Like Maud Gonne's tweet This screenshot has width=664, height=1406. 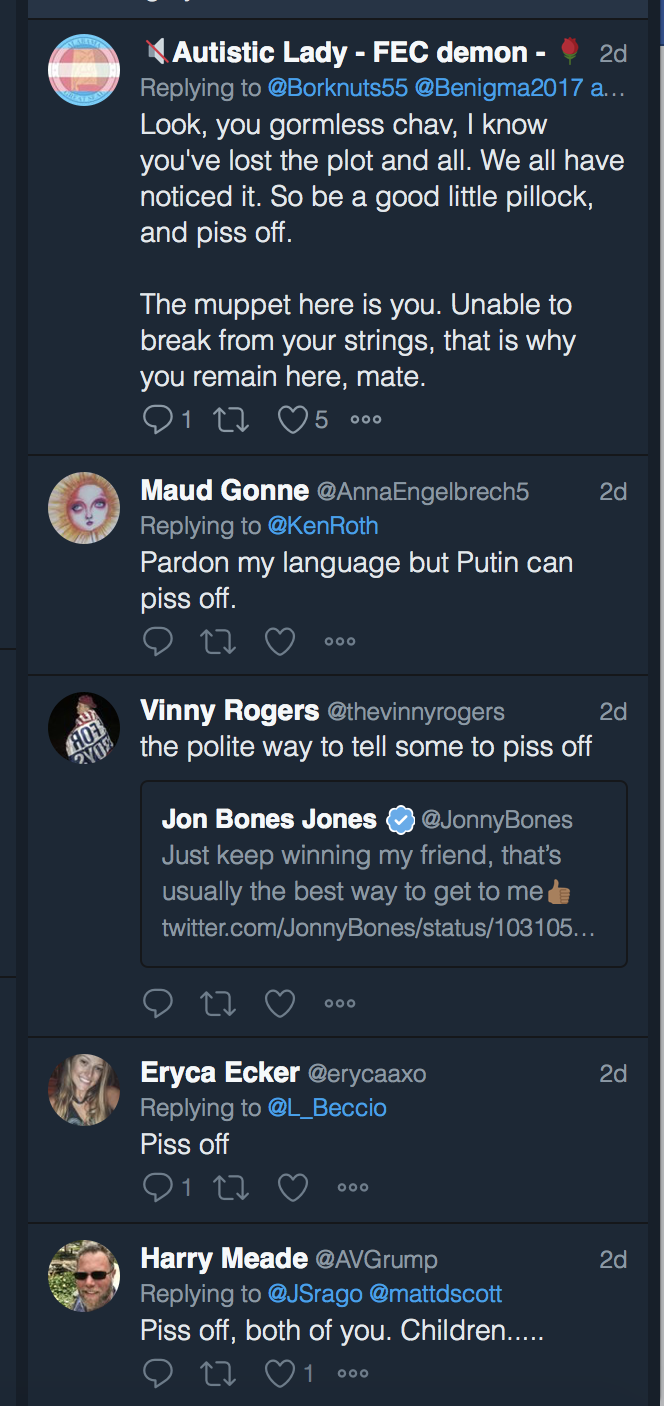point(279,641)
